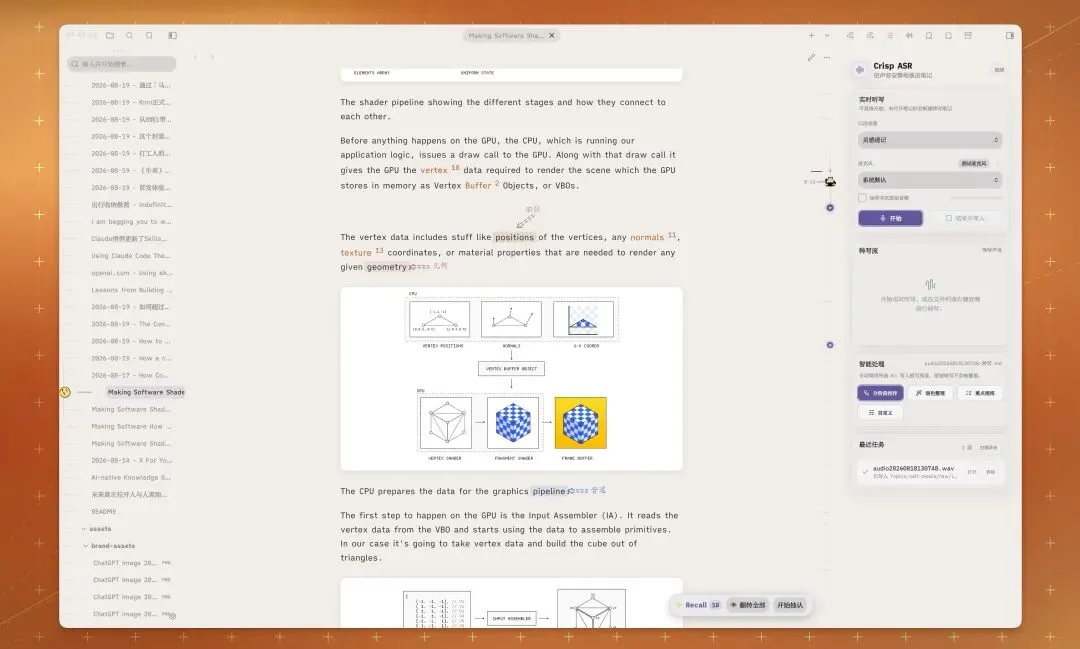Click the sidebar search input field

click(122, 63)
